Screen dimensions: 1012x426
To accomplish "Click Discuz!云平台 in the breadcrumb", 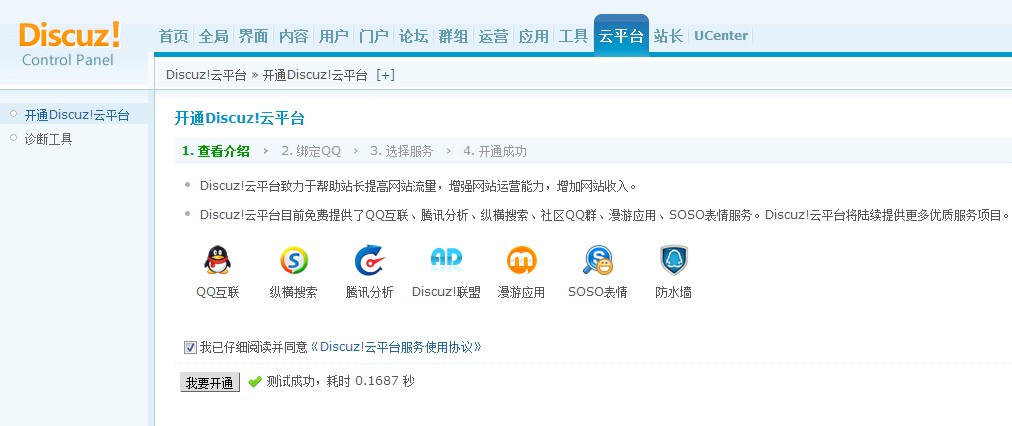I will coord(207,75).
